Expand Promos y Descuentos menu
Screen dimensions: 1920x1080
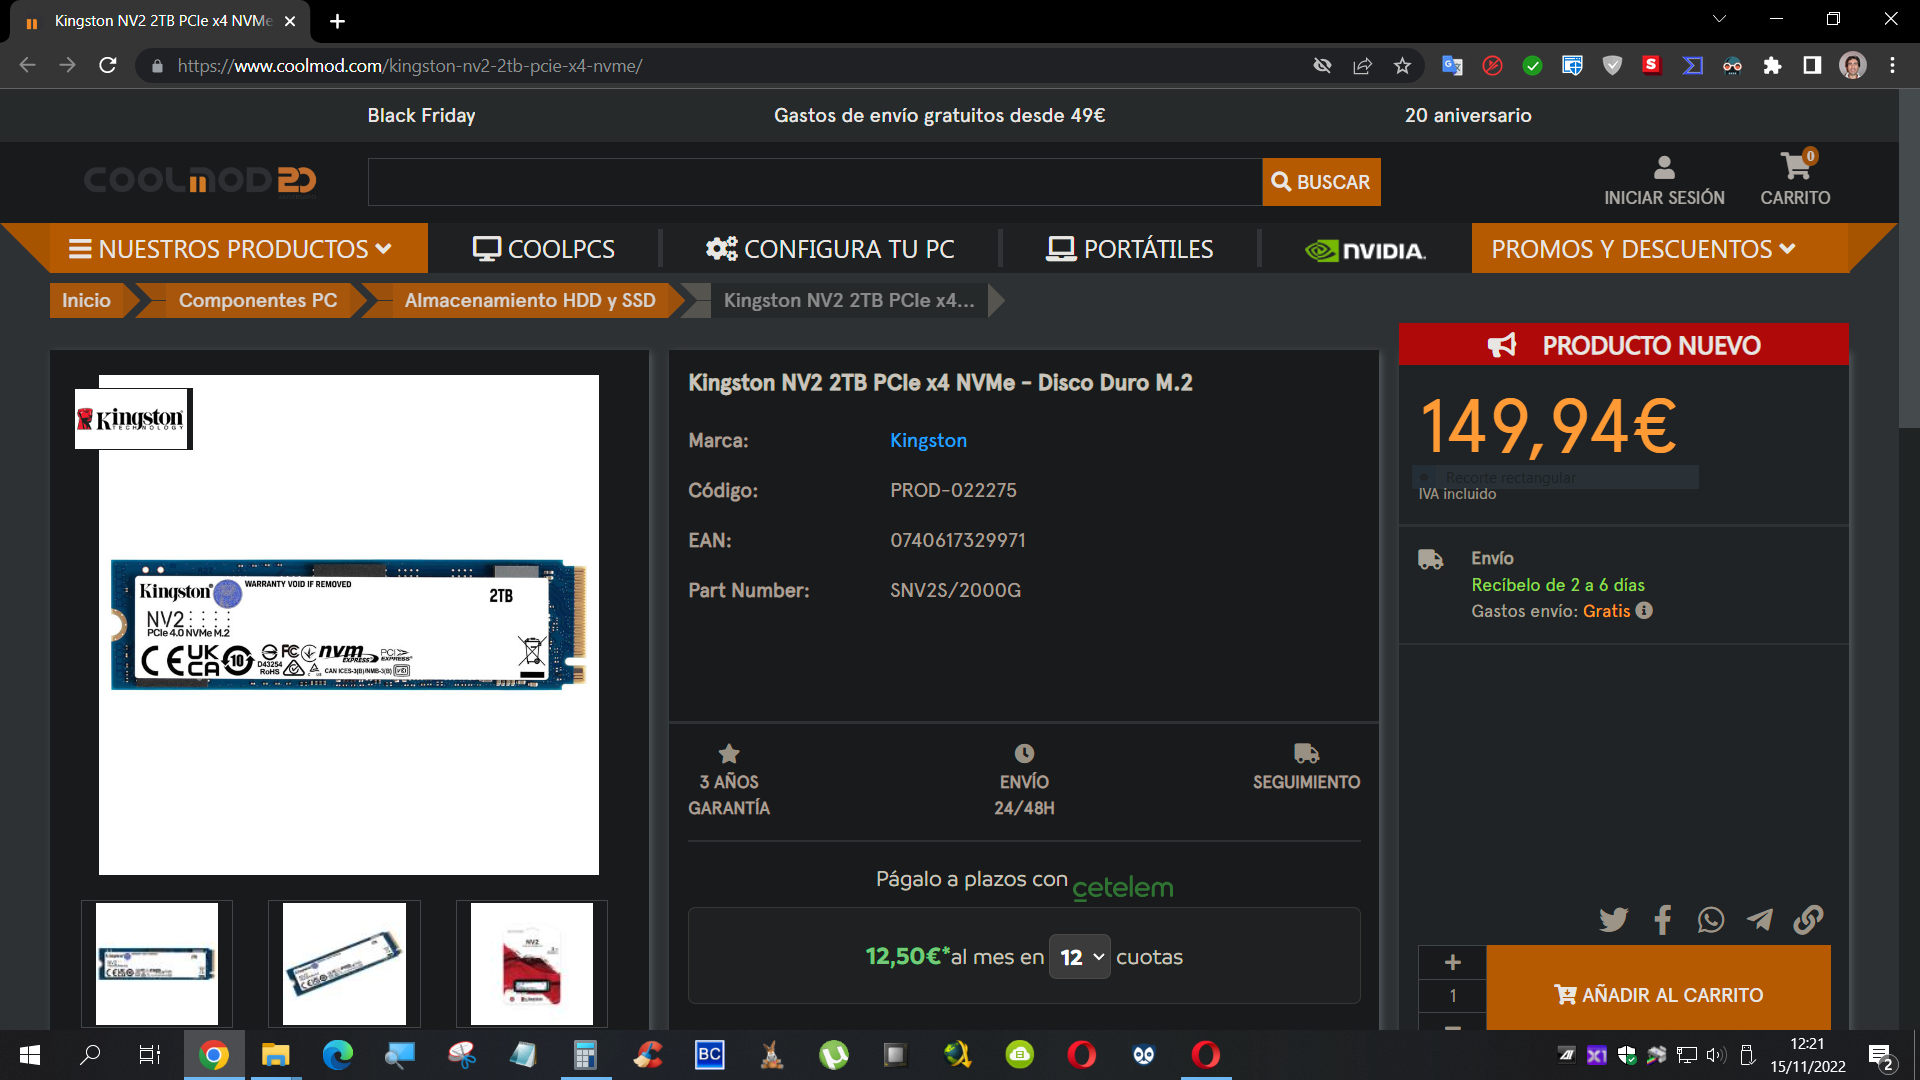coord(1643,249)
